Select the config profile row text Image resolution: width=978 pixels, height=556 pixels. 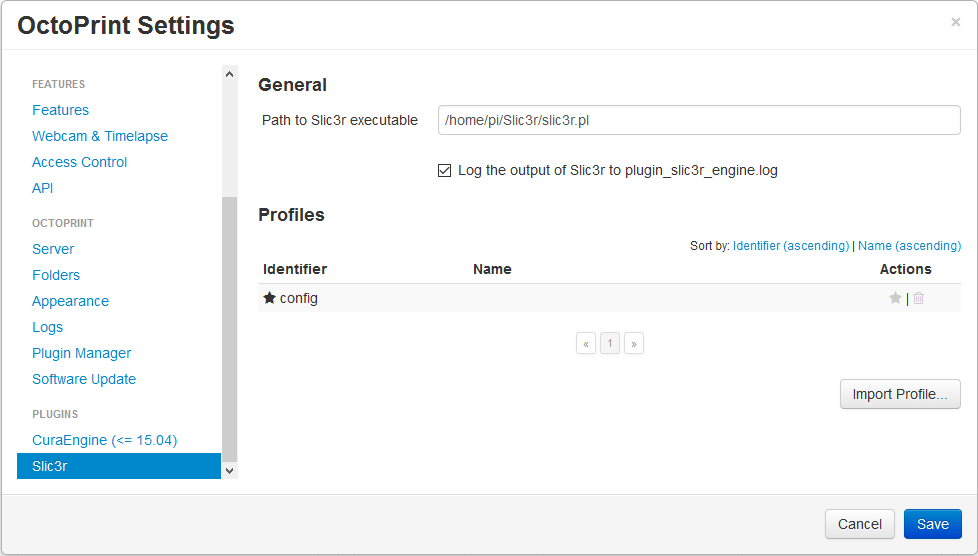299,298
